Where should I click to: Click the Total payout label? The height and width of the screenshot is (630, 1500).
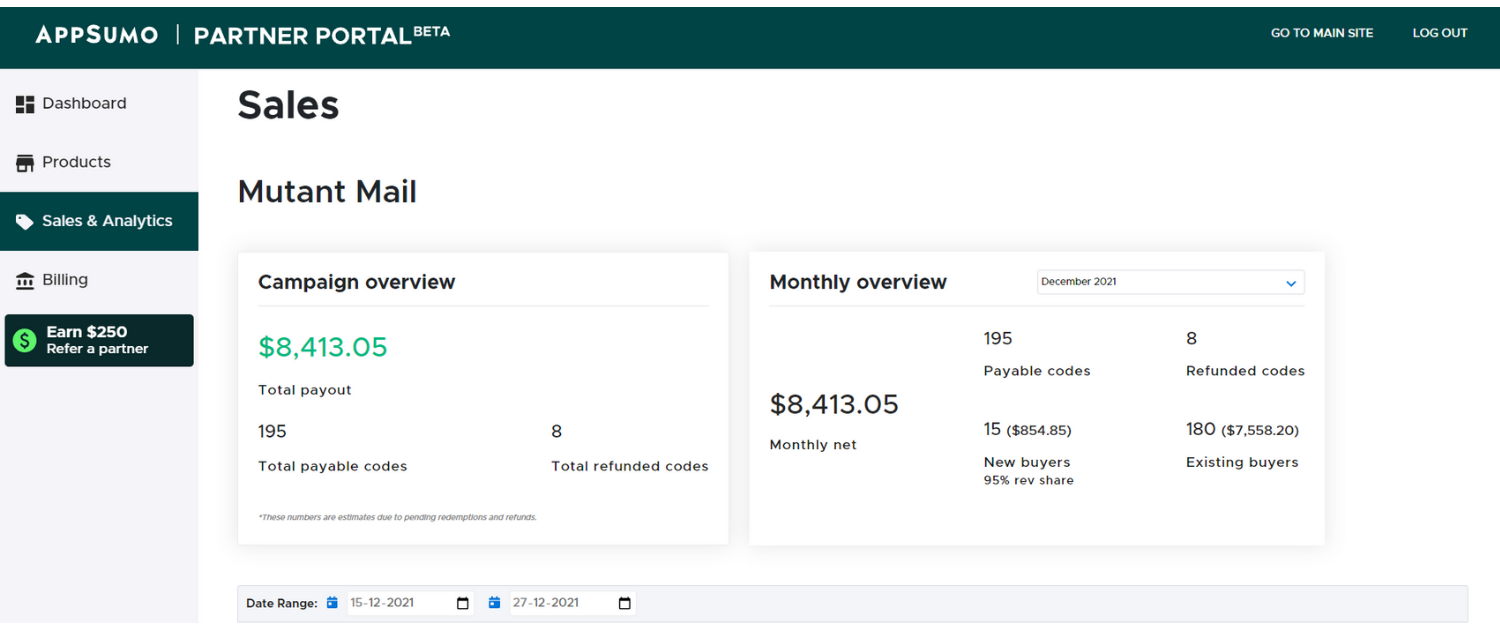pos(305,391)
